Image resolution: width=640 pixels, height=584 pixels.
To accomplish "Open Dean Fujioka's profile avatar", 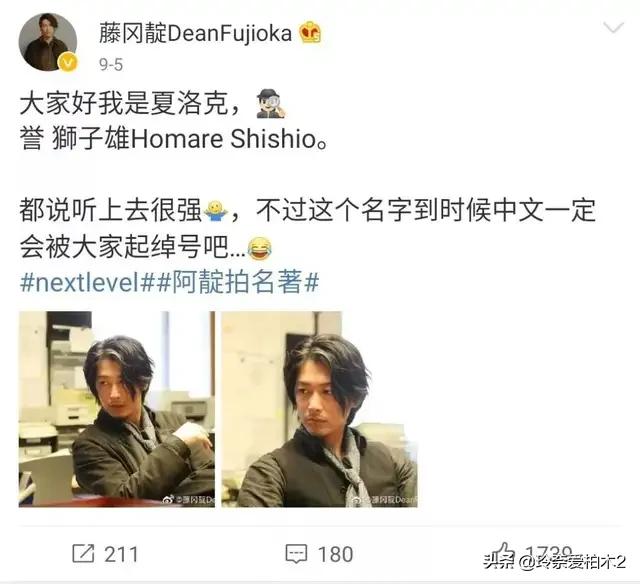I will [x=48, y=42].
